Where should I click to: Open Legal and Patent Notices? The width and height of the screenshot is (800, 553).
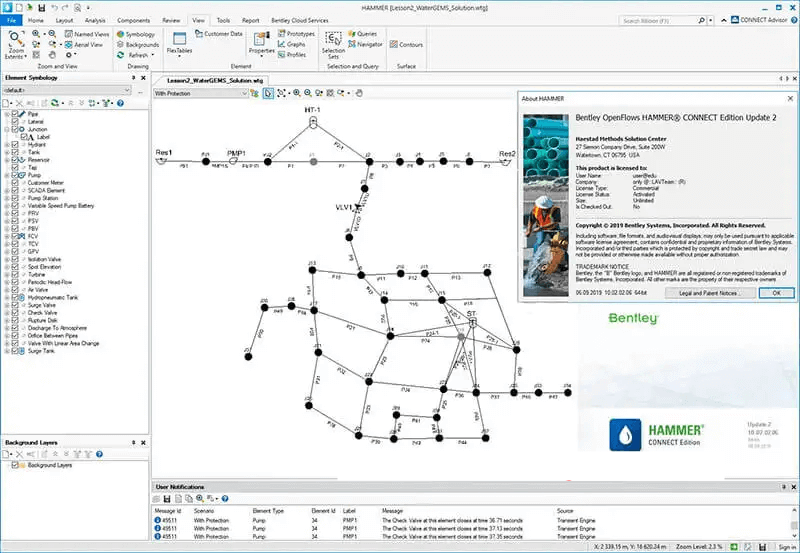point(708,293)
